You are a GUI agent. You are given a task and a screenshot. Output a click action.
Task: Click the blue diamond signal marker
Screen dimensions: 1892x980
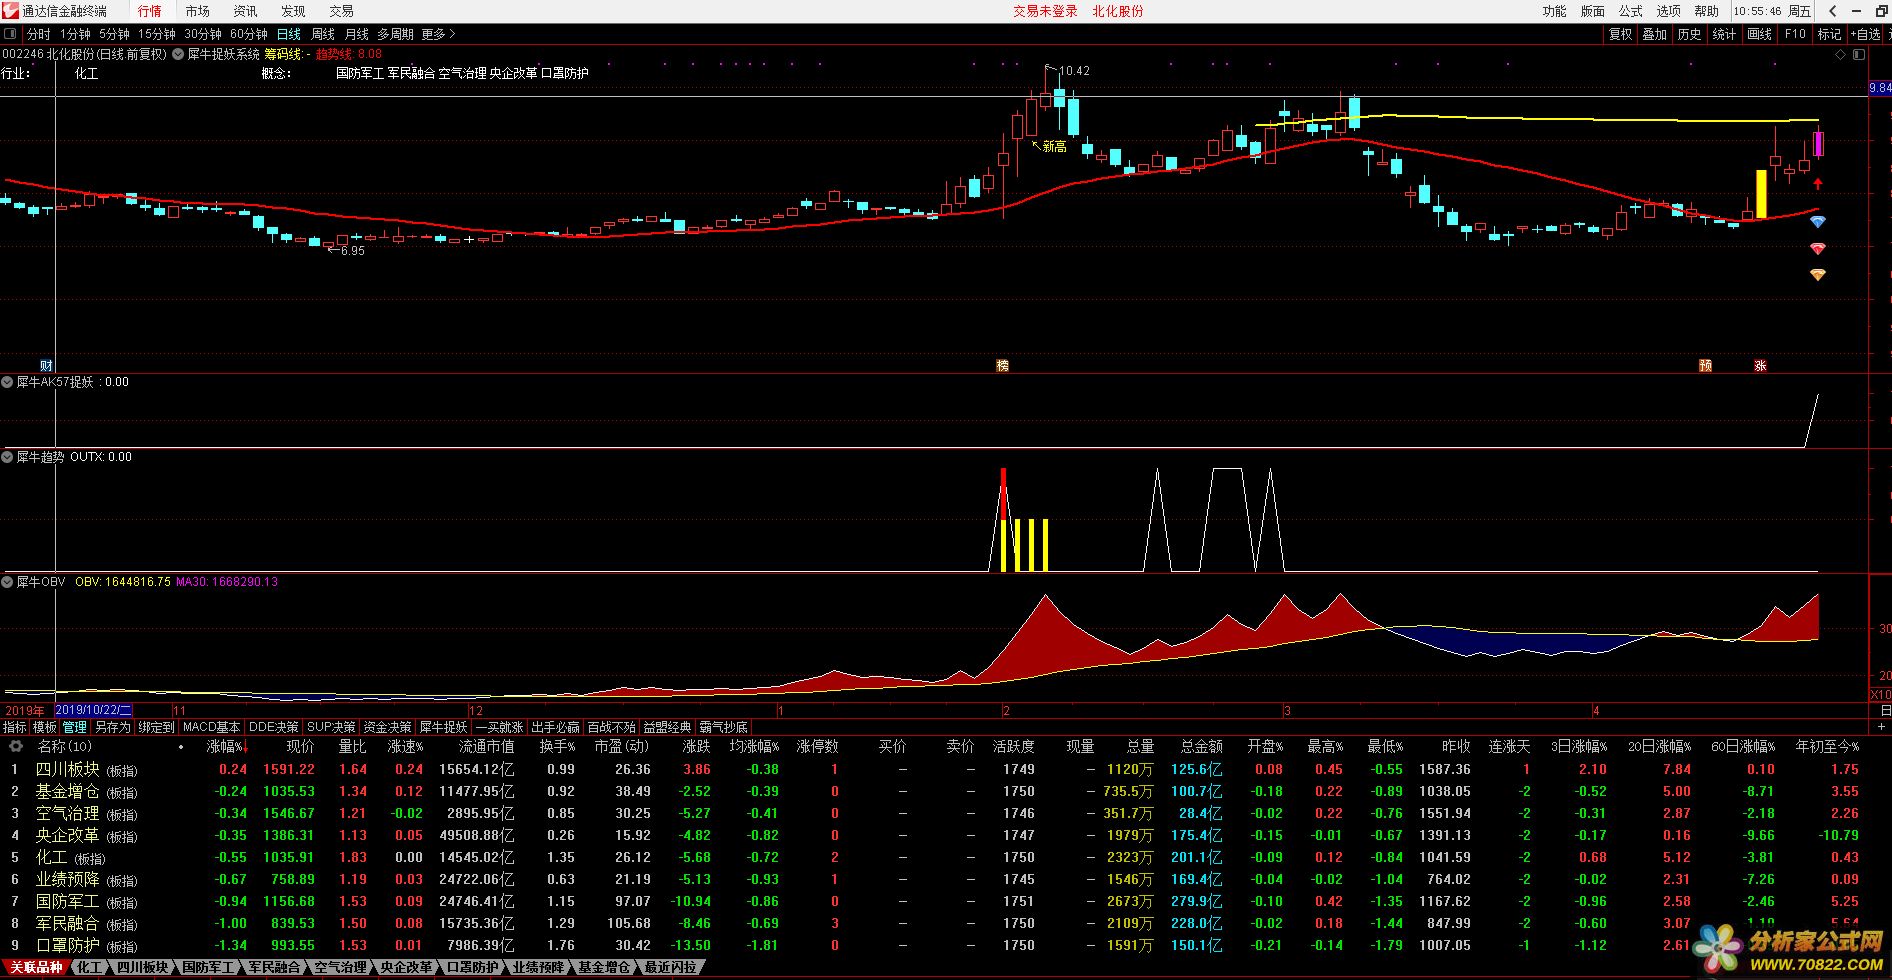(1818, 222)
